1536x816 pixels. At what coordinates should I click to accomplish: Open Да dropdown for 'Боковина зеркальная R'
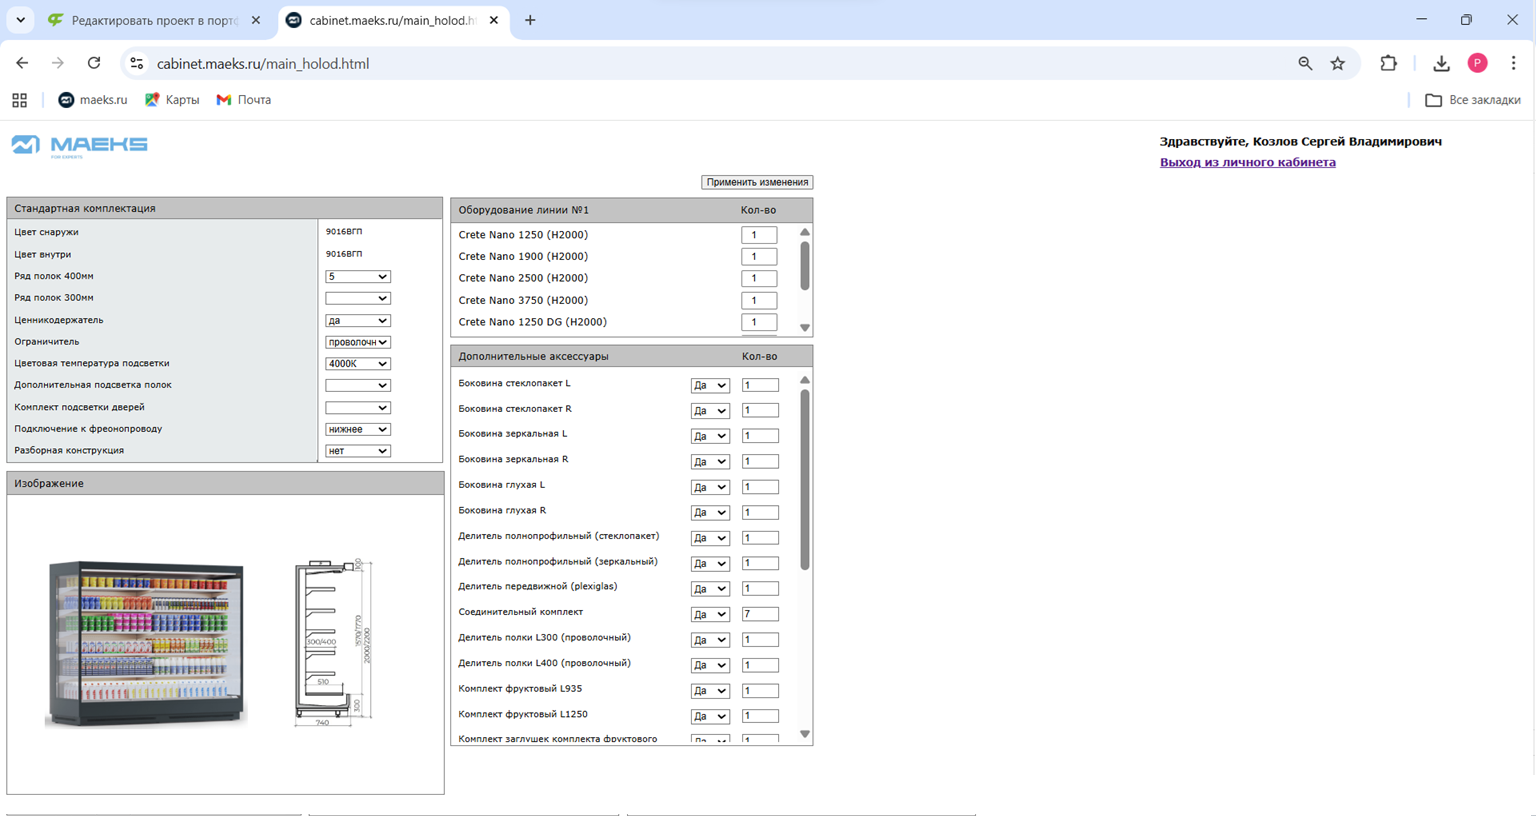coord(710,461)
